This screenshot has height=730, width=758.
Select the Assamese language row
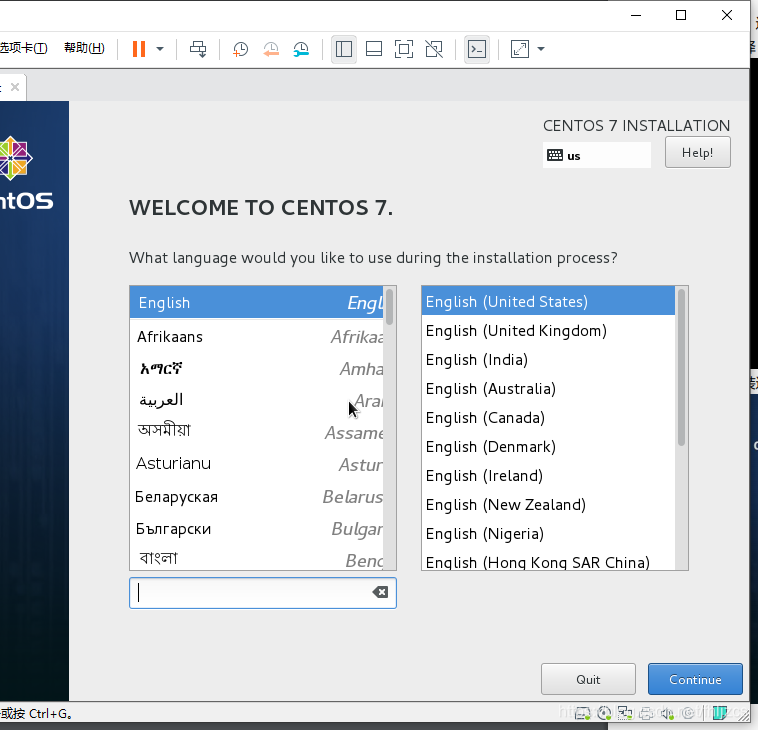[257, 432]
